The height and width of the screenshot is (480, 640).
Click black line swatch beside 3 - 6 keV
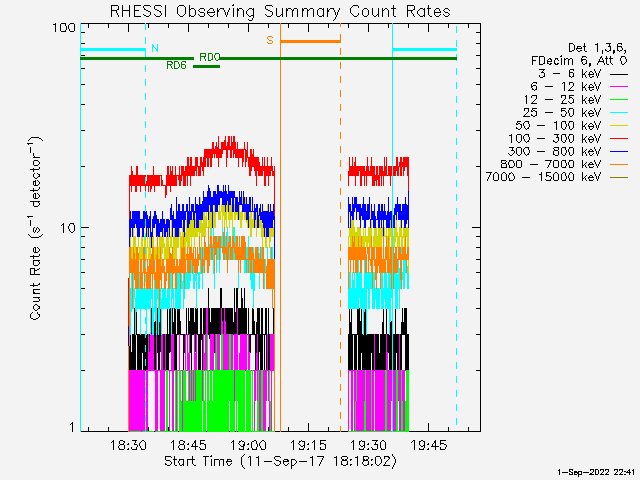[619, 74]
